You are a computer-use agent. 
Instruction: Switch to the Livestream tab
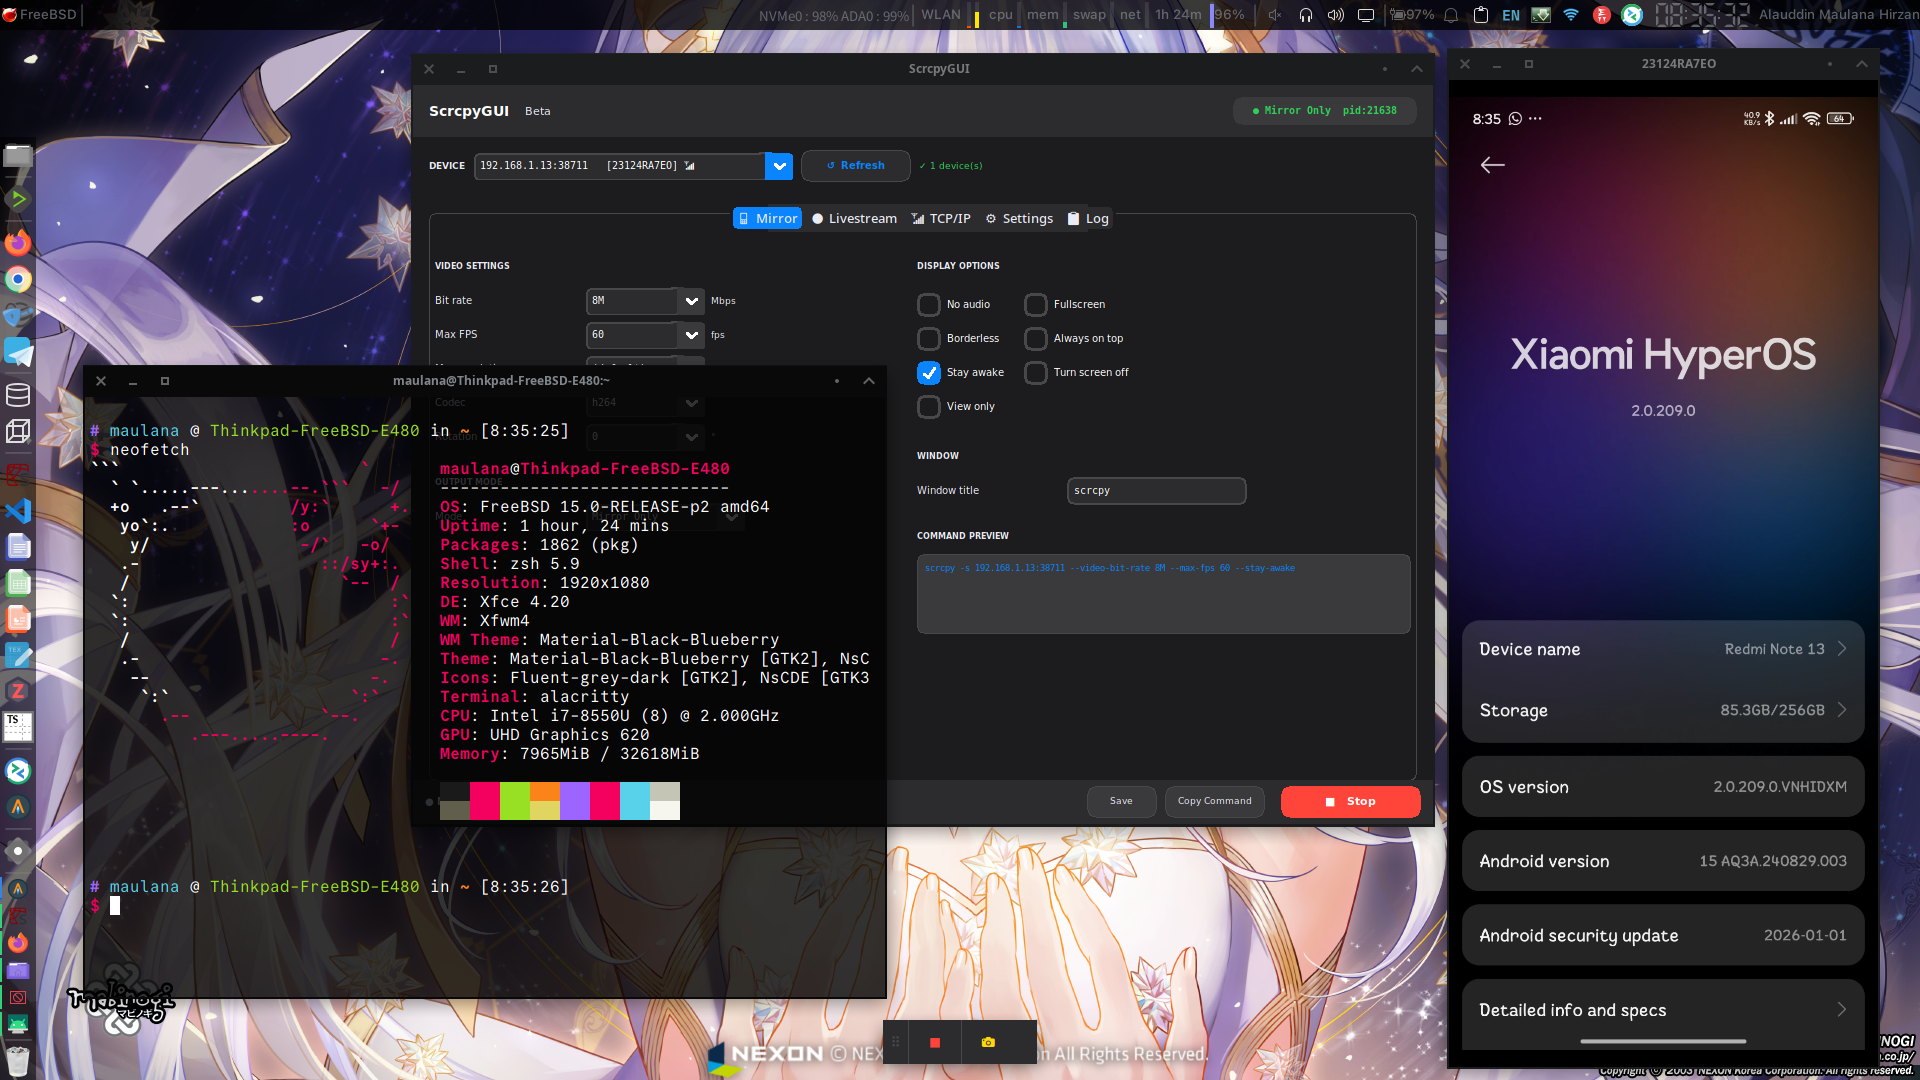[x=854, y=218]
